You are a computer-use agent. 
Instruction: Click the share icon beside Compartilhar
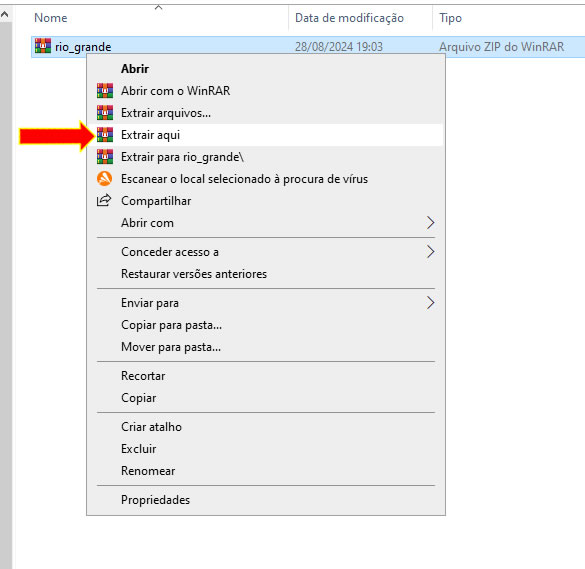(104, 200)
